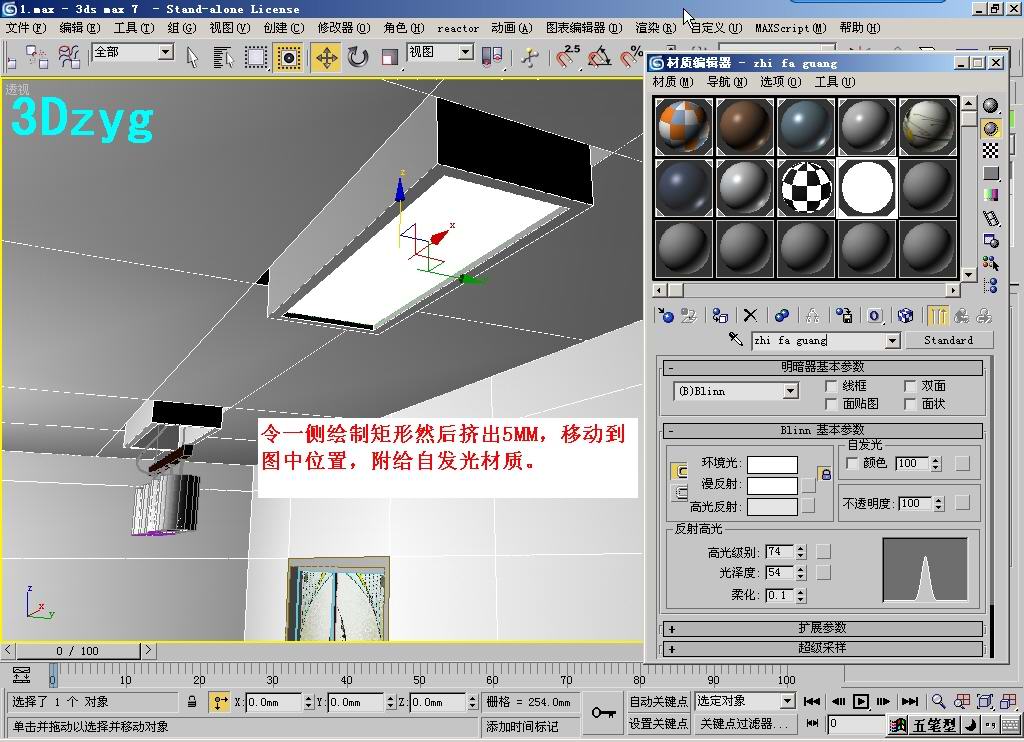Click the 自动关键点 auto key button
This screenshot has height=742, width=1024.
pos(658,701)
